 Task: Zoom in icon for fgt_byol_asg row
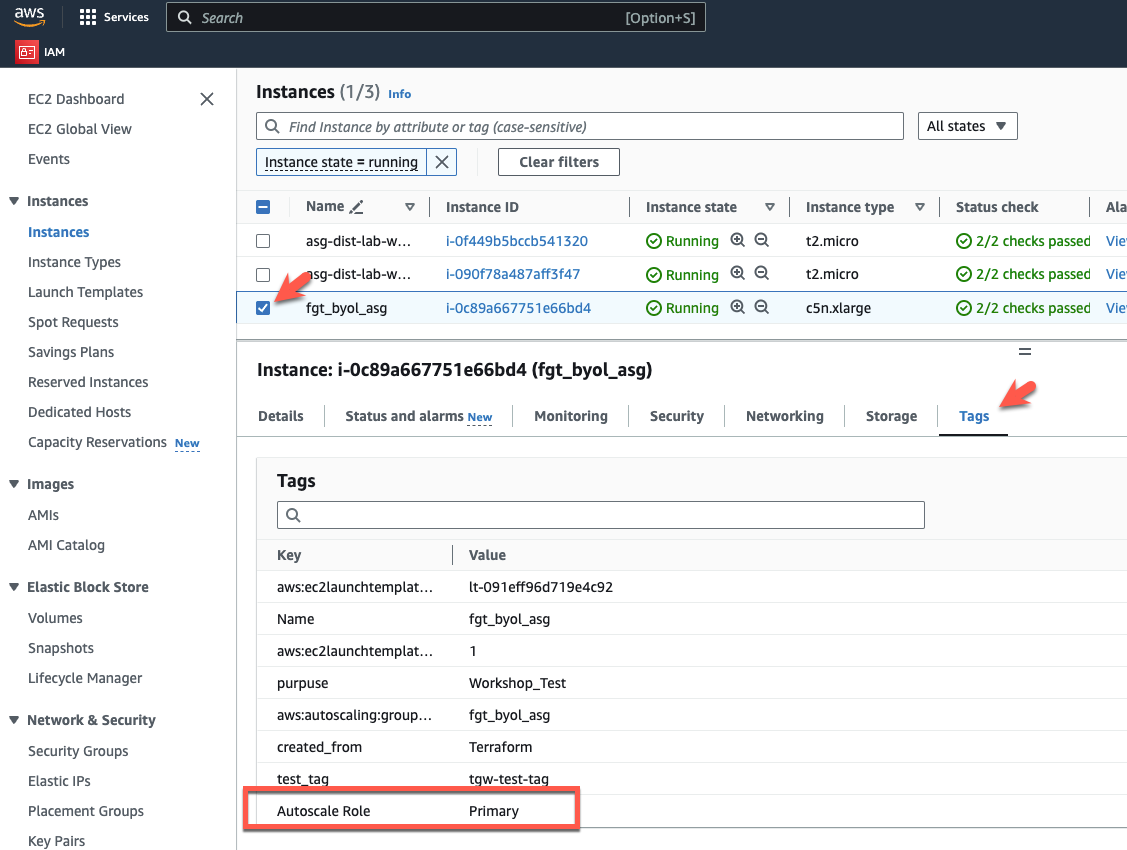[x=737, y=307]
